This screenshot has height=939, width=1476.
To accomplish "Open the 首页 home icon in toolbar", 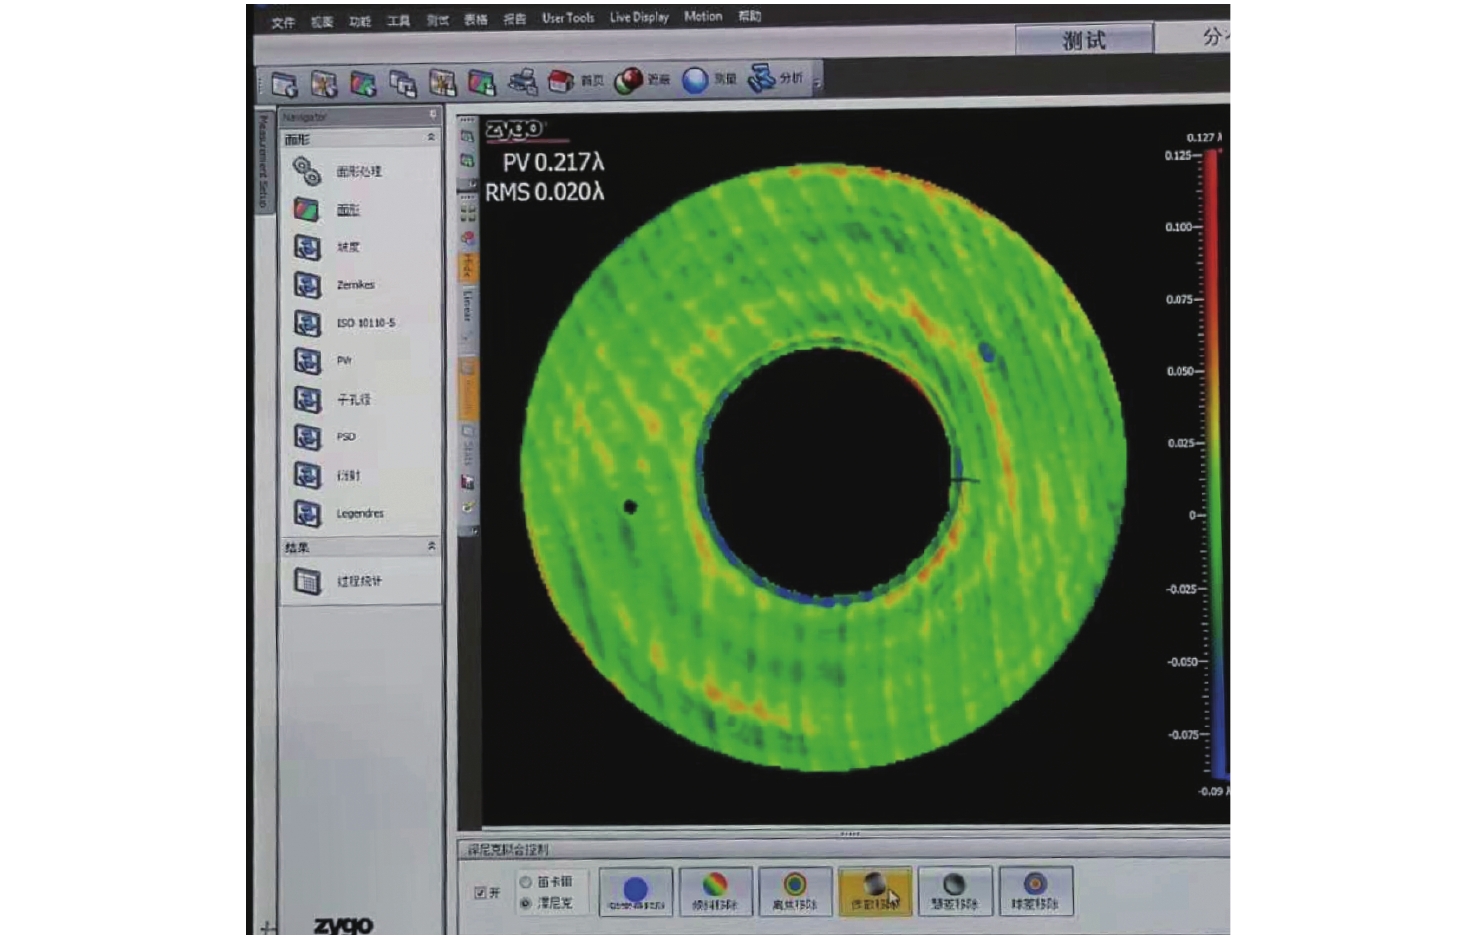I will pyautogui.click(x=562, y=81).
